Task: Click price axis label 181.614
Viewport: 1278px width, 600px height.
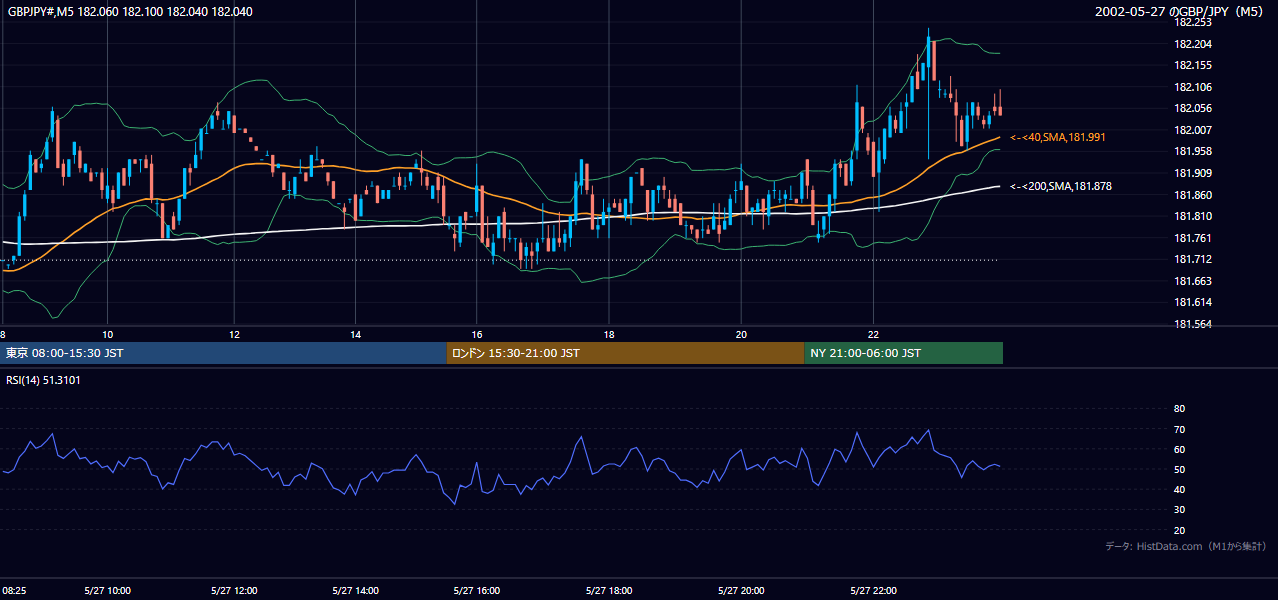Action: click(x=1192, y=302)
